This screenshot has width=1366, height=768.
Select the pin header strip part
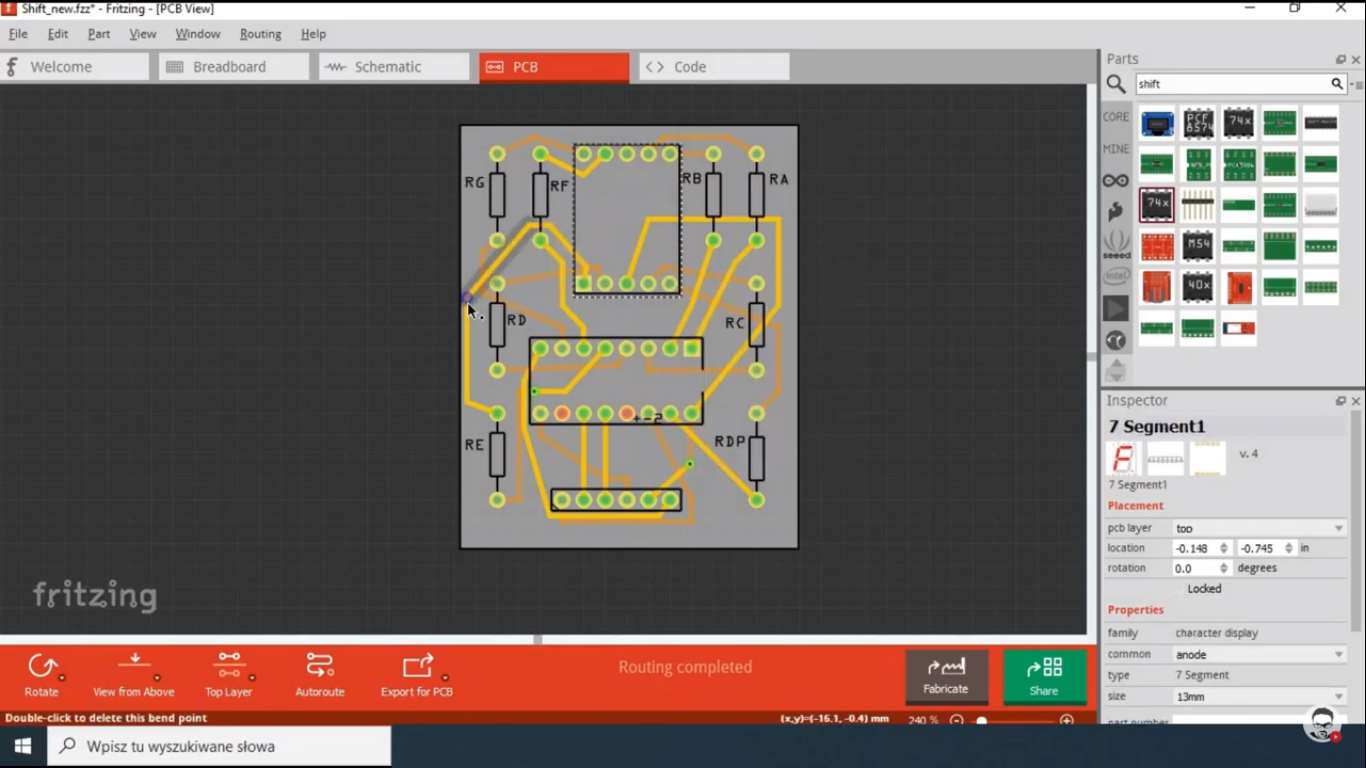tap(1198, 205)
